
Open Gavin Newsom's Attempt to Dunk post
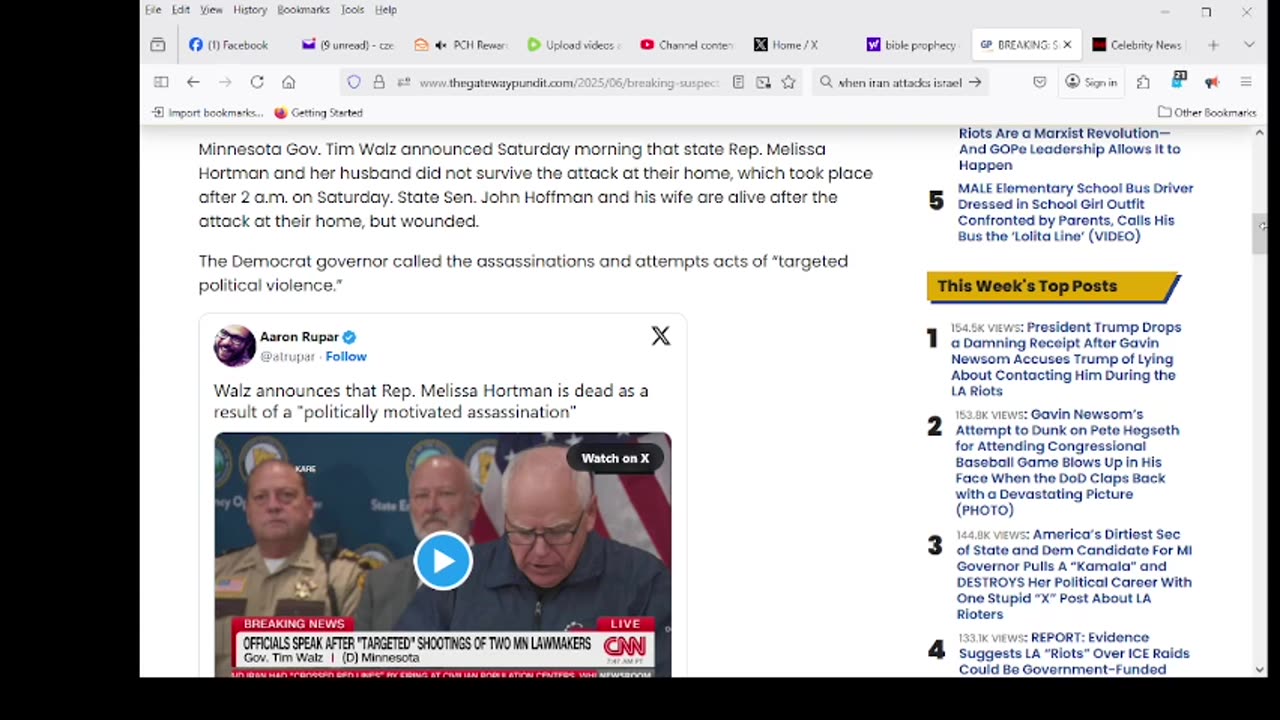(1067, 462)
